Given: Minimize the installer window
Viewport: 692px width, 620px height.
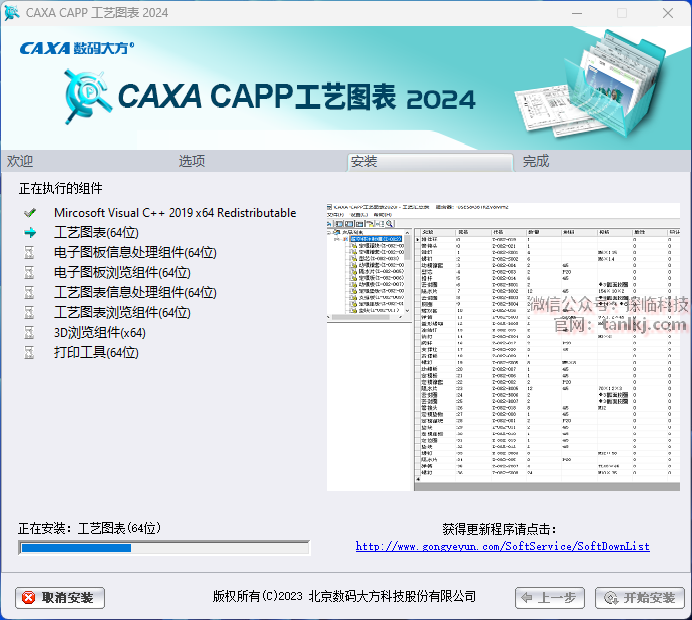Looking at the screenshot, I should [577, 13].
